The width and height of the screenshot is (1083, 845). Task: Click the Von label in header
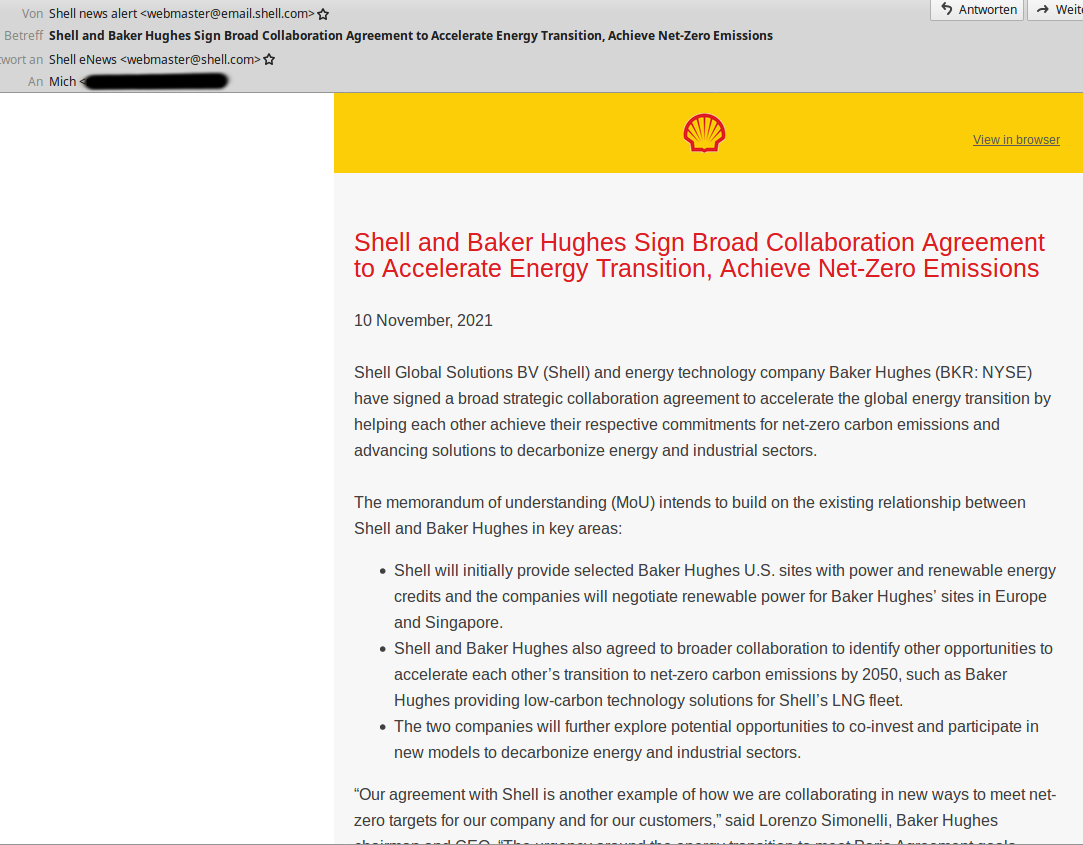pos(32,14)
